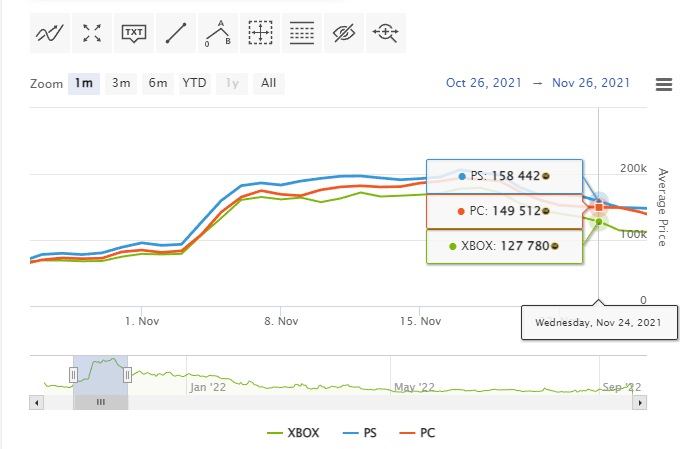
Task: Edit the Nov 26, 2021 end date
Action: tap(591, 83)
